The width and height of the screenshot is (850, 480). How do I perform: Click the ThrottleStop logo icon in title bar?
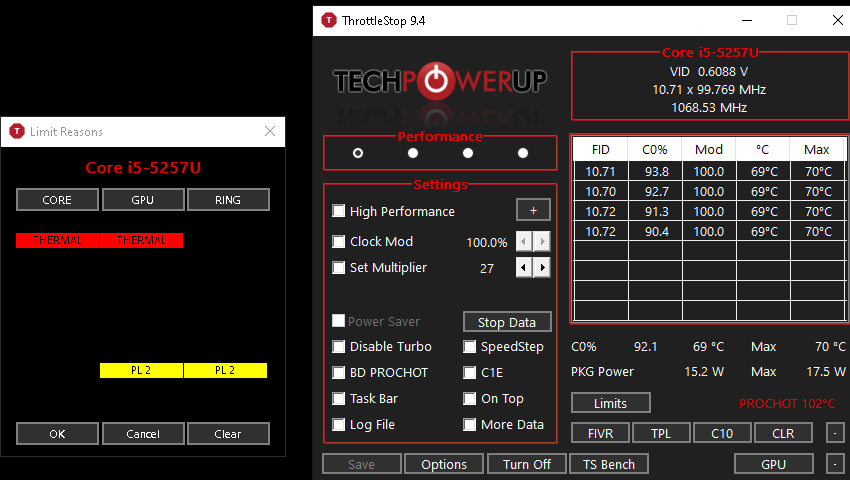[329, 21]
